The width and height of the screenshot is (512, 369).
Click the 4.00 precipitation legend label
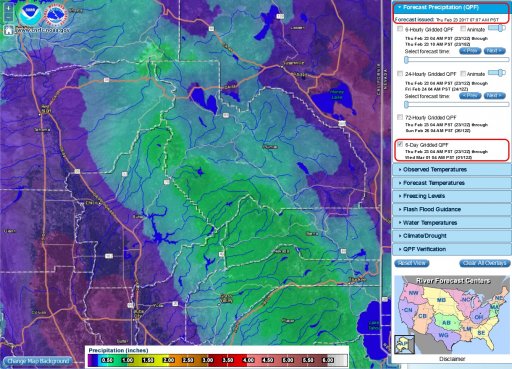248,360
